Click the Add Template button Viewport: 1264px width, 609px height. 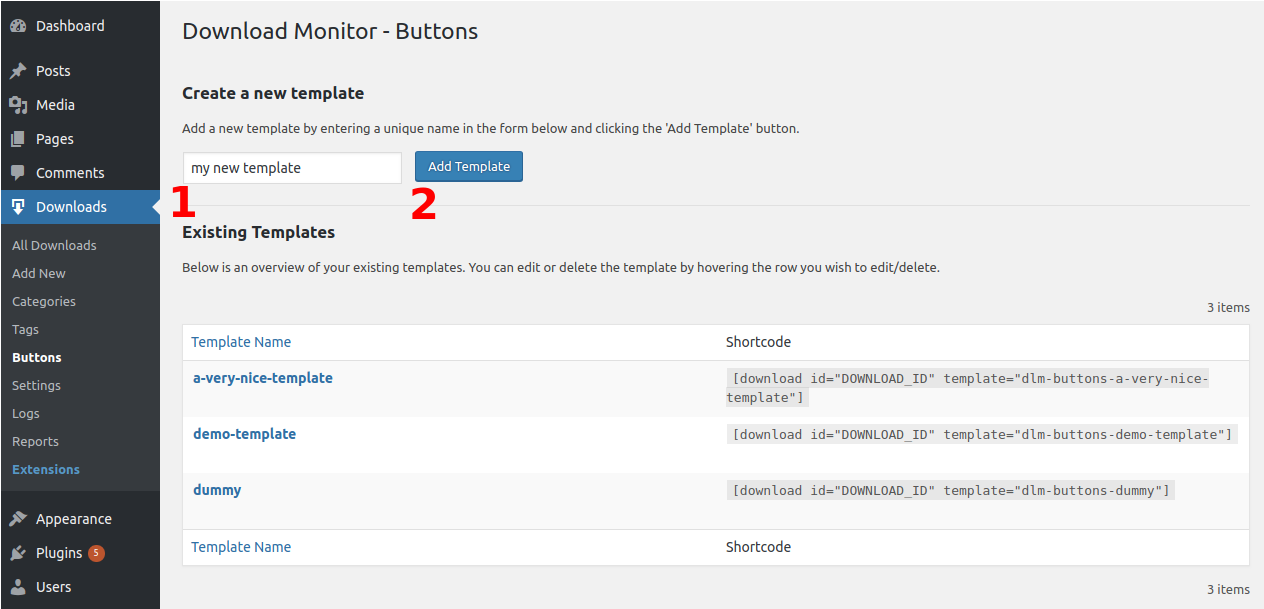(469, 167)
